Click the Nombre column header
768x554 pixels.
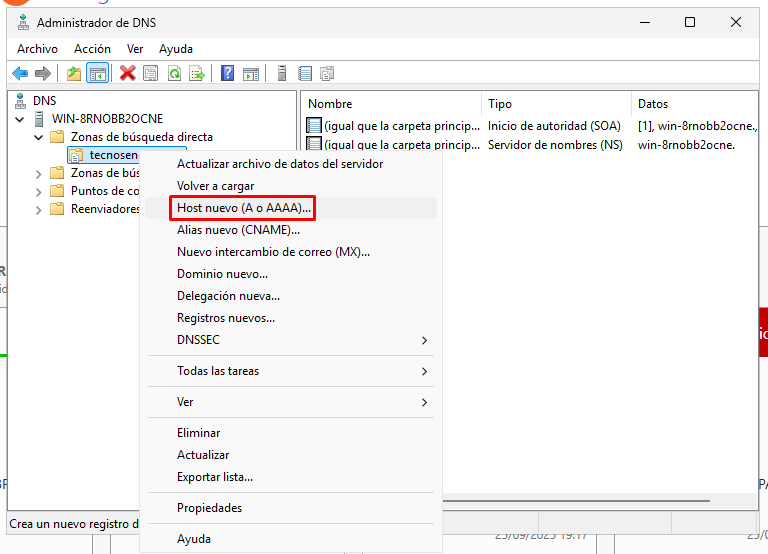click(330, 104)
